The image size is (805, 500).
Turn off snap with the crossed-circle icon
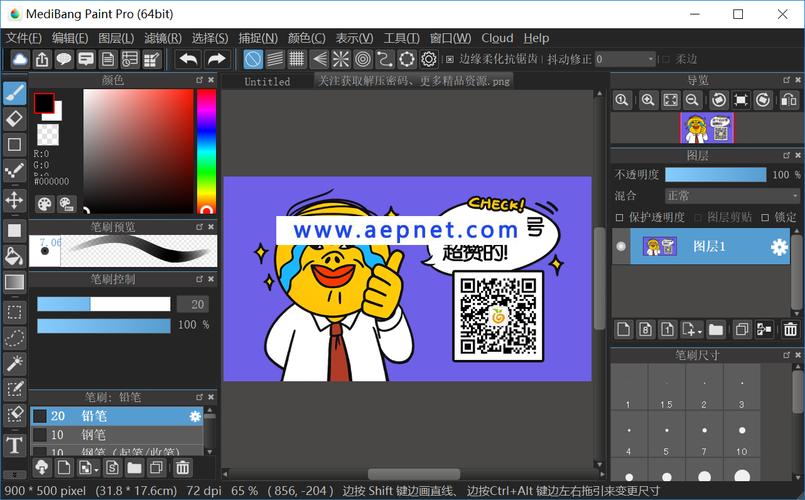click(x=253, y=60)
